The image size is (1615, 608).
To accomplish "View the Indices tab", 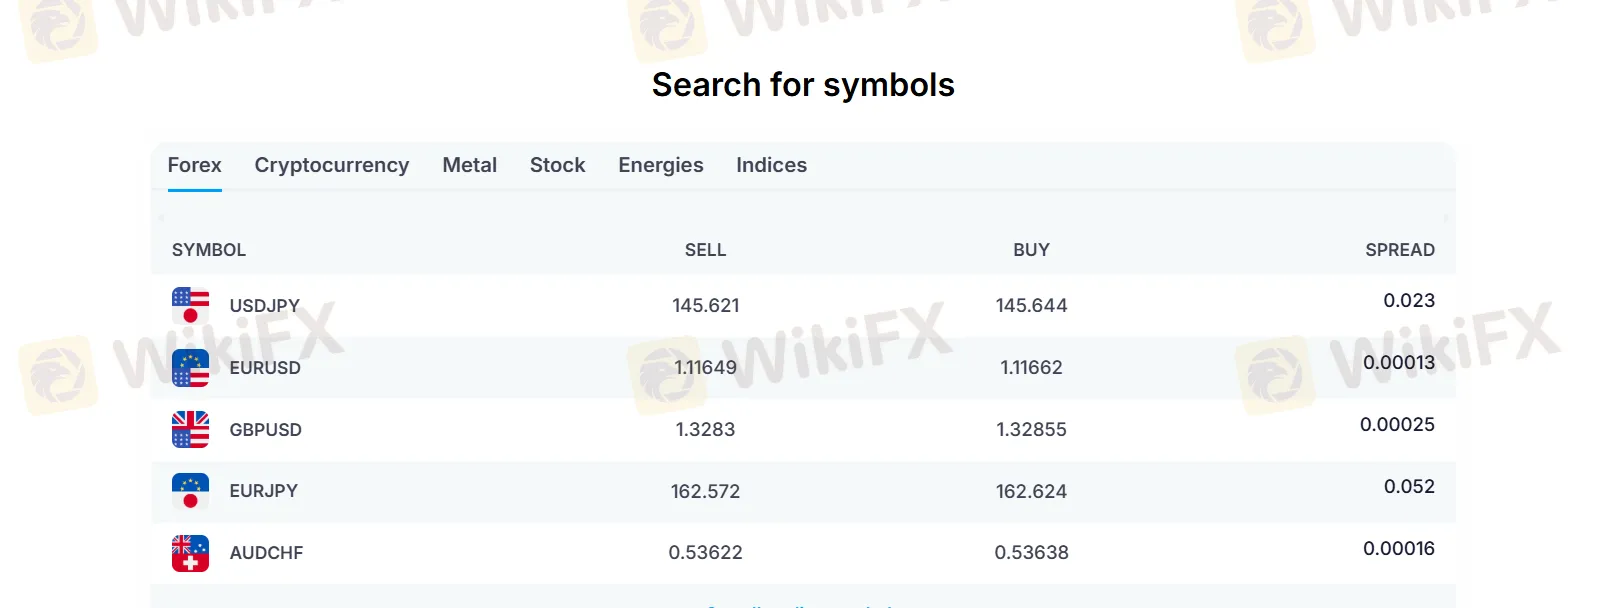I will click(x=772, y=165).
